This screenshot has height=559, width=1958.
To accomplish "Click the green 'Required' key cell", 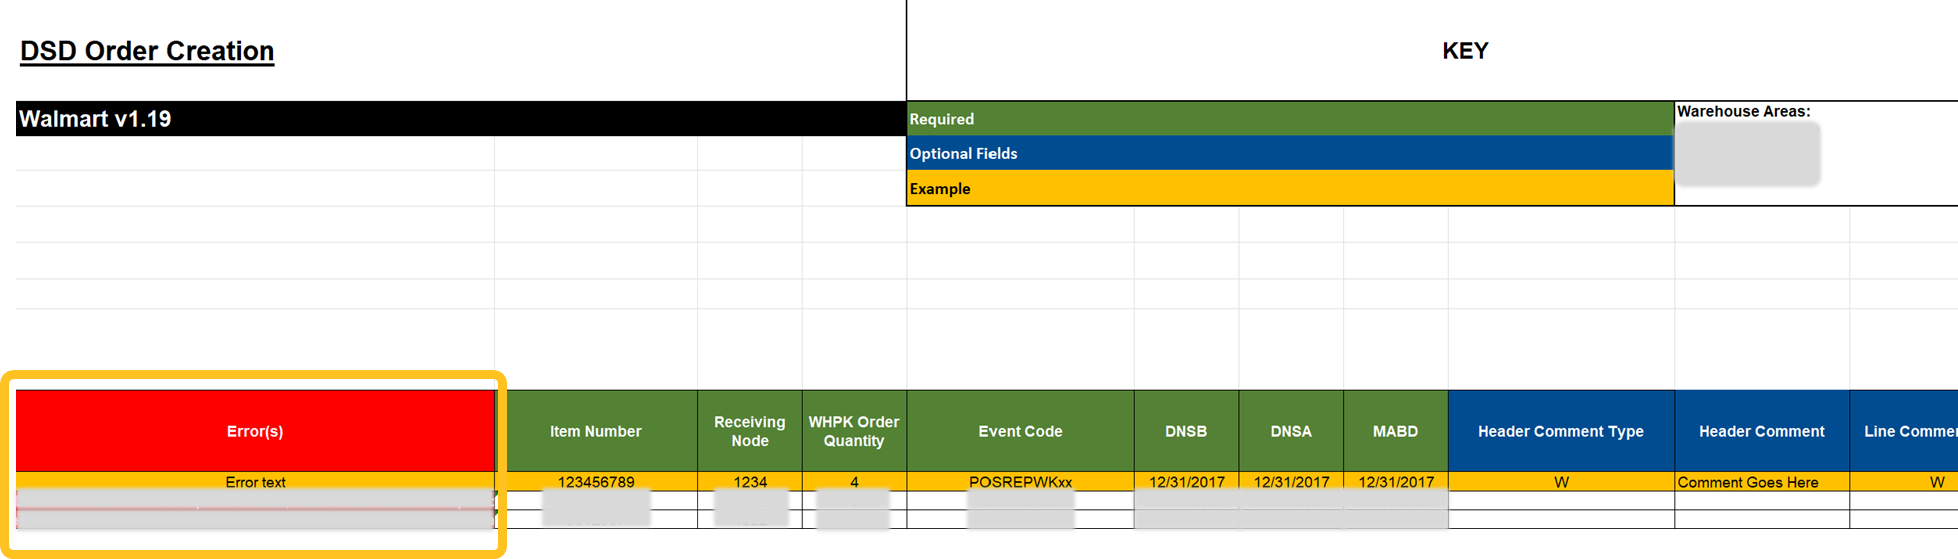I will [x=1290, y=118].
